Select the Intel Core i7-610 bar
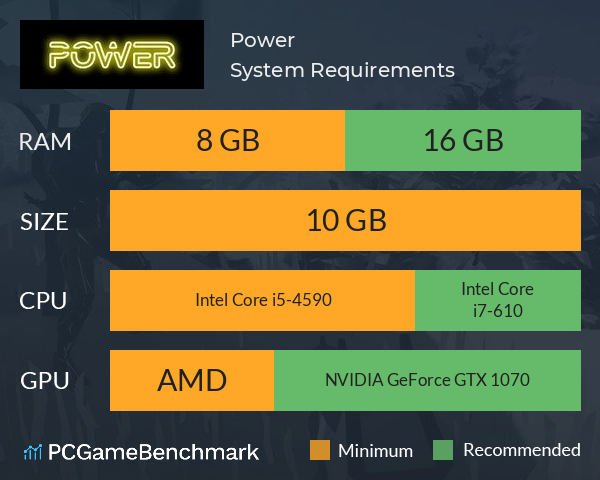Image resolution: width=600 pixels, height=480 pixels. [x=498, y=300]
